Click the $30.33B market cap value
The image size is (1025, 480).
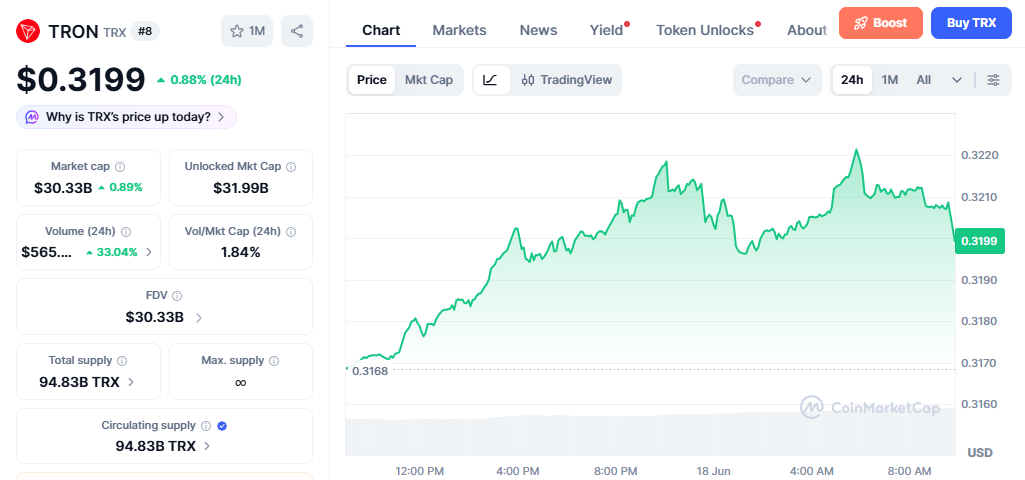tap(63, 188)
